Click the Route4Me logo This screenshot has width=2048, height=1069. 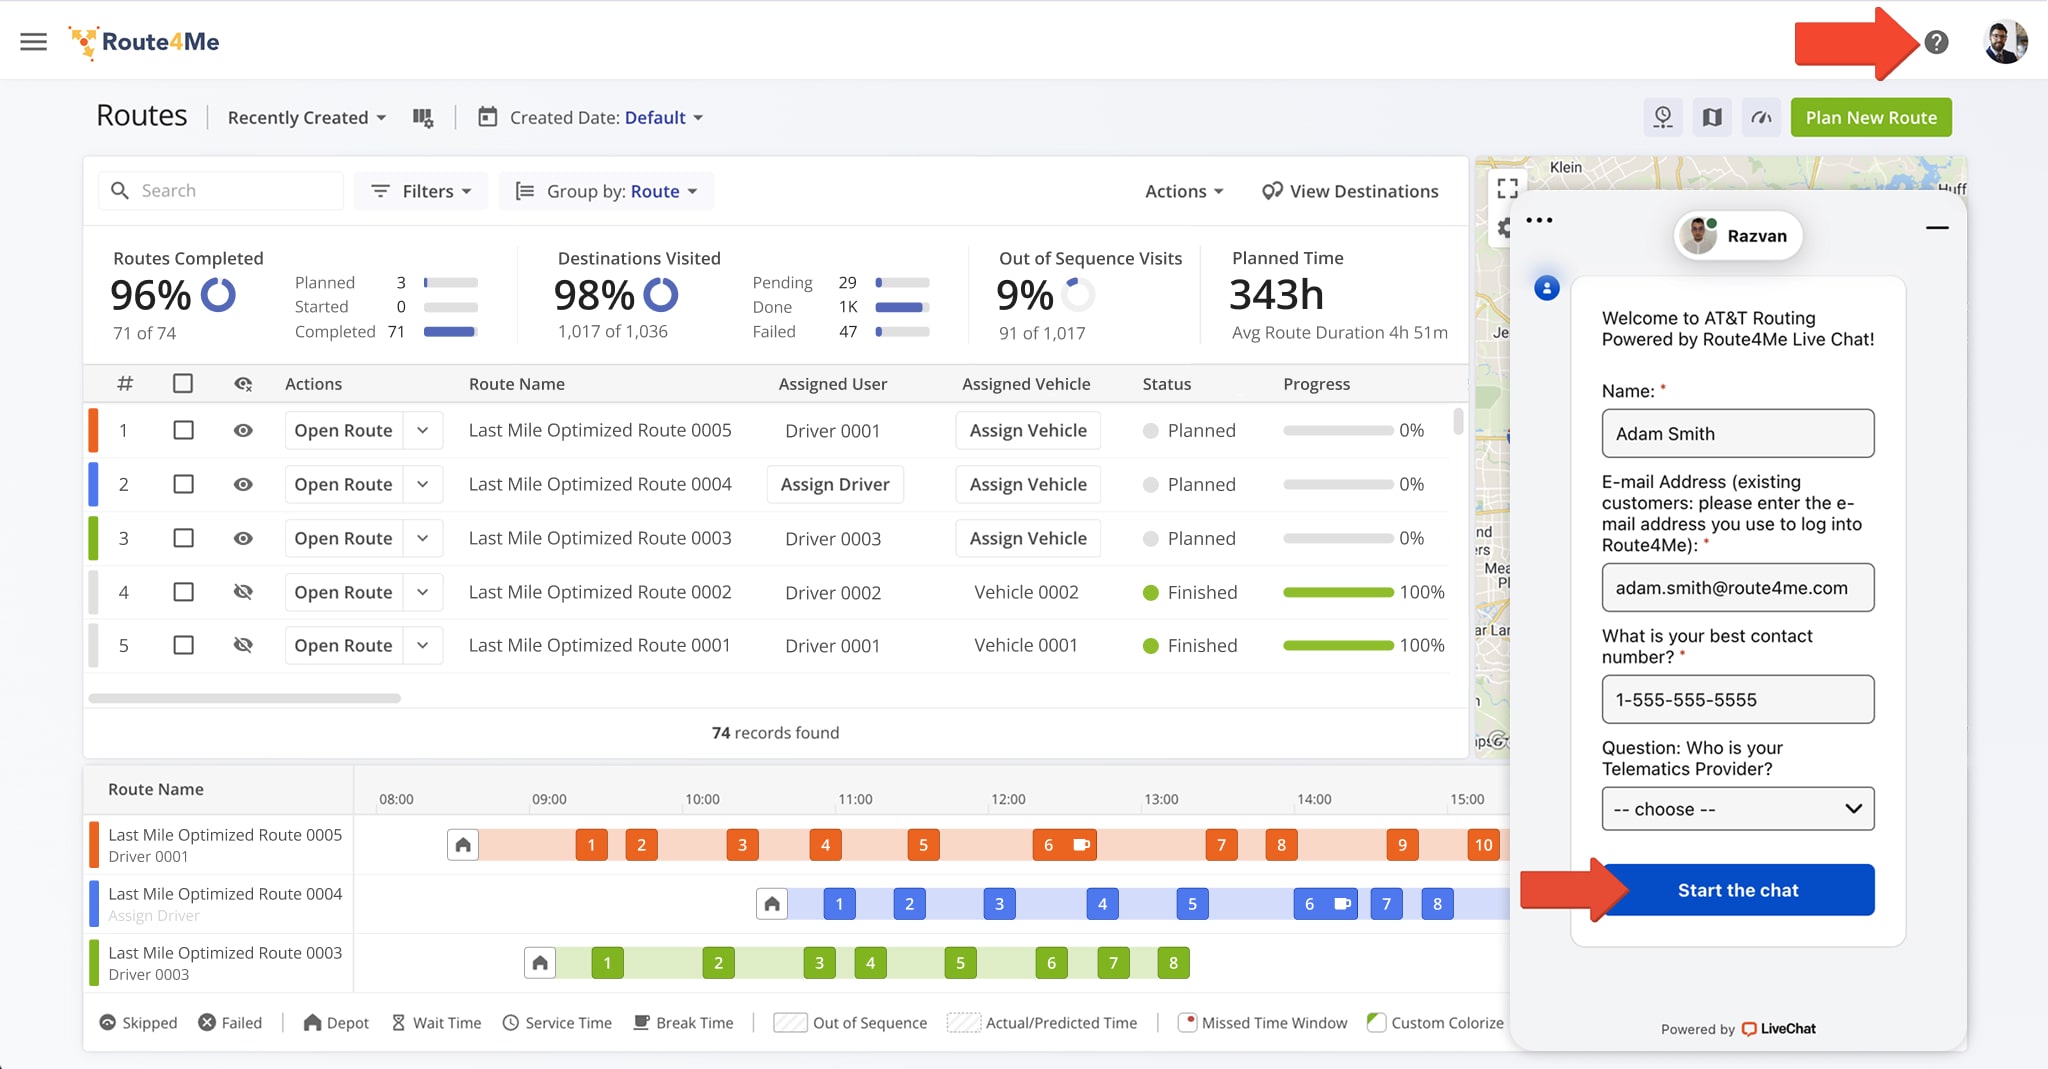(144, 42)
